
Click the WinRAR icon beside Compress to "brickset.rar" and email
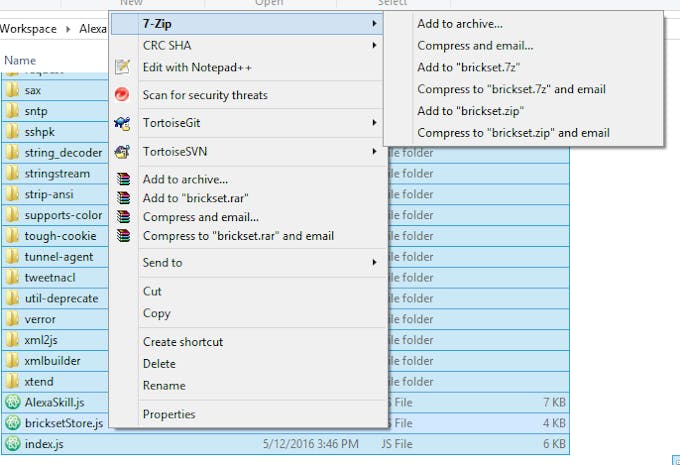point(124,236)
